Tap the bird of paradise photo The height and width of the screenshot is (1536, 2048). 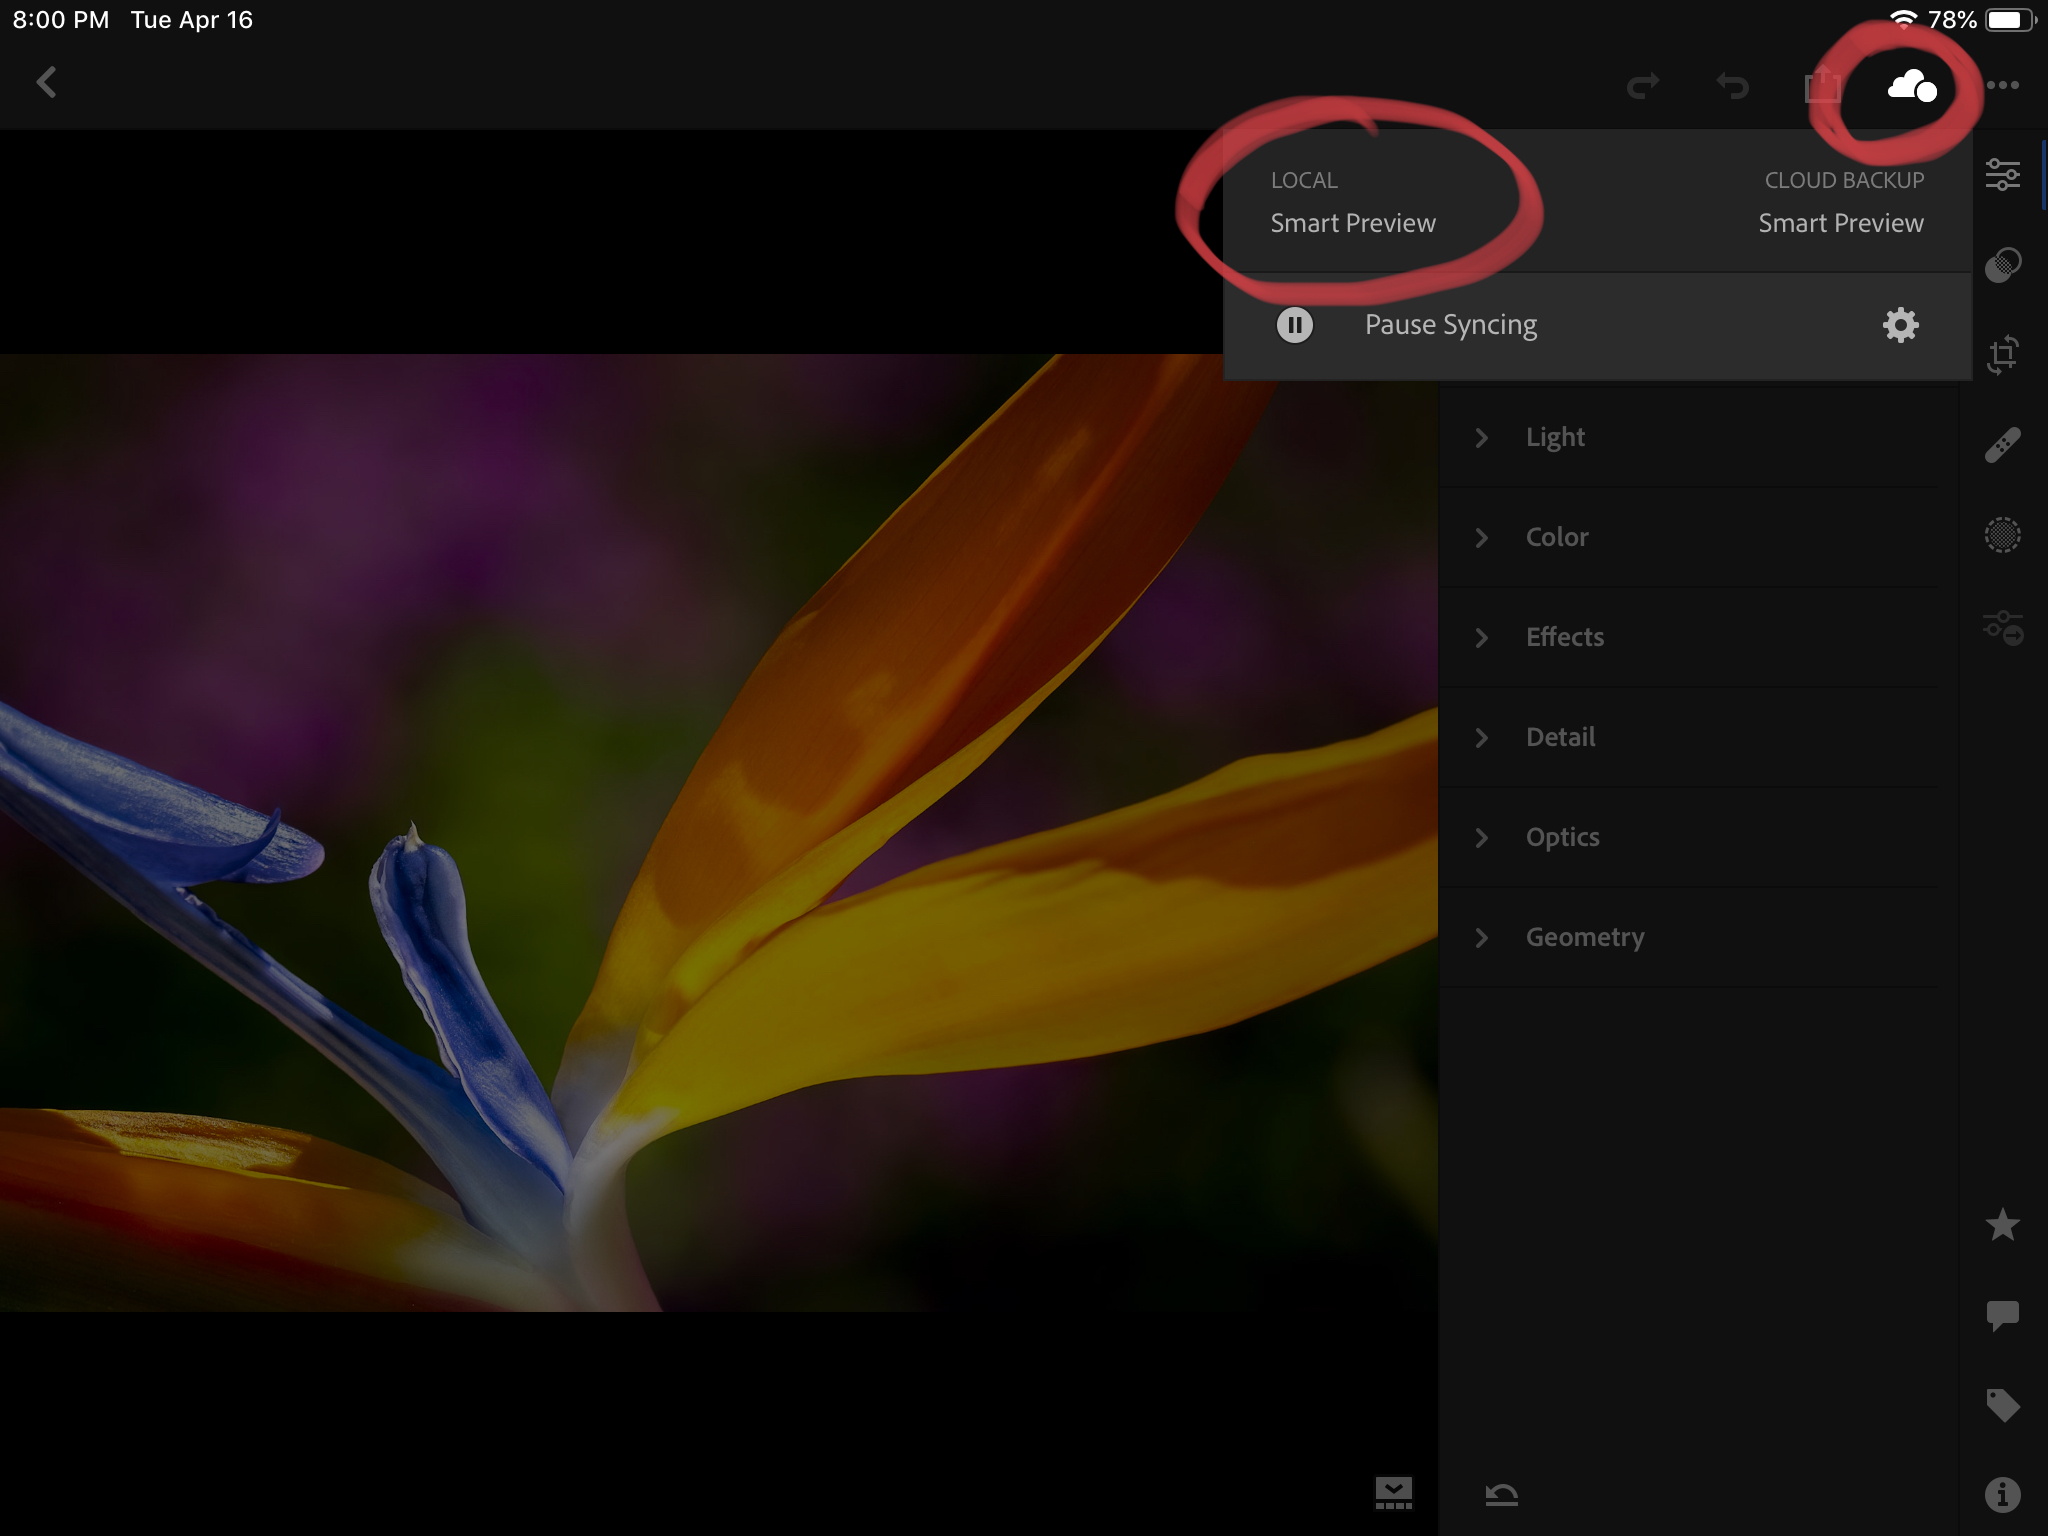(718, 832)
